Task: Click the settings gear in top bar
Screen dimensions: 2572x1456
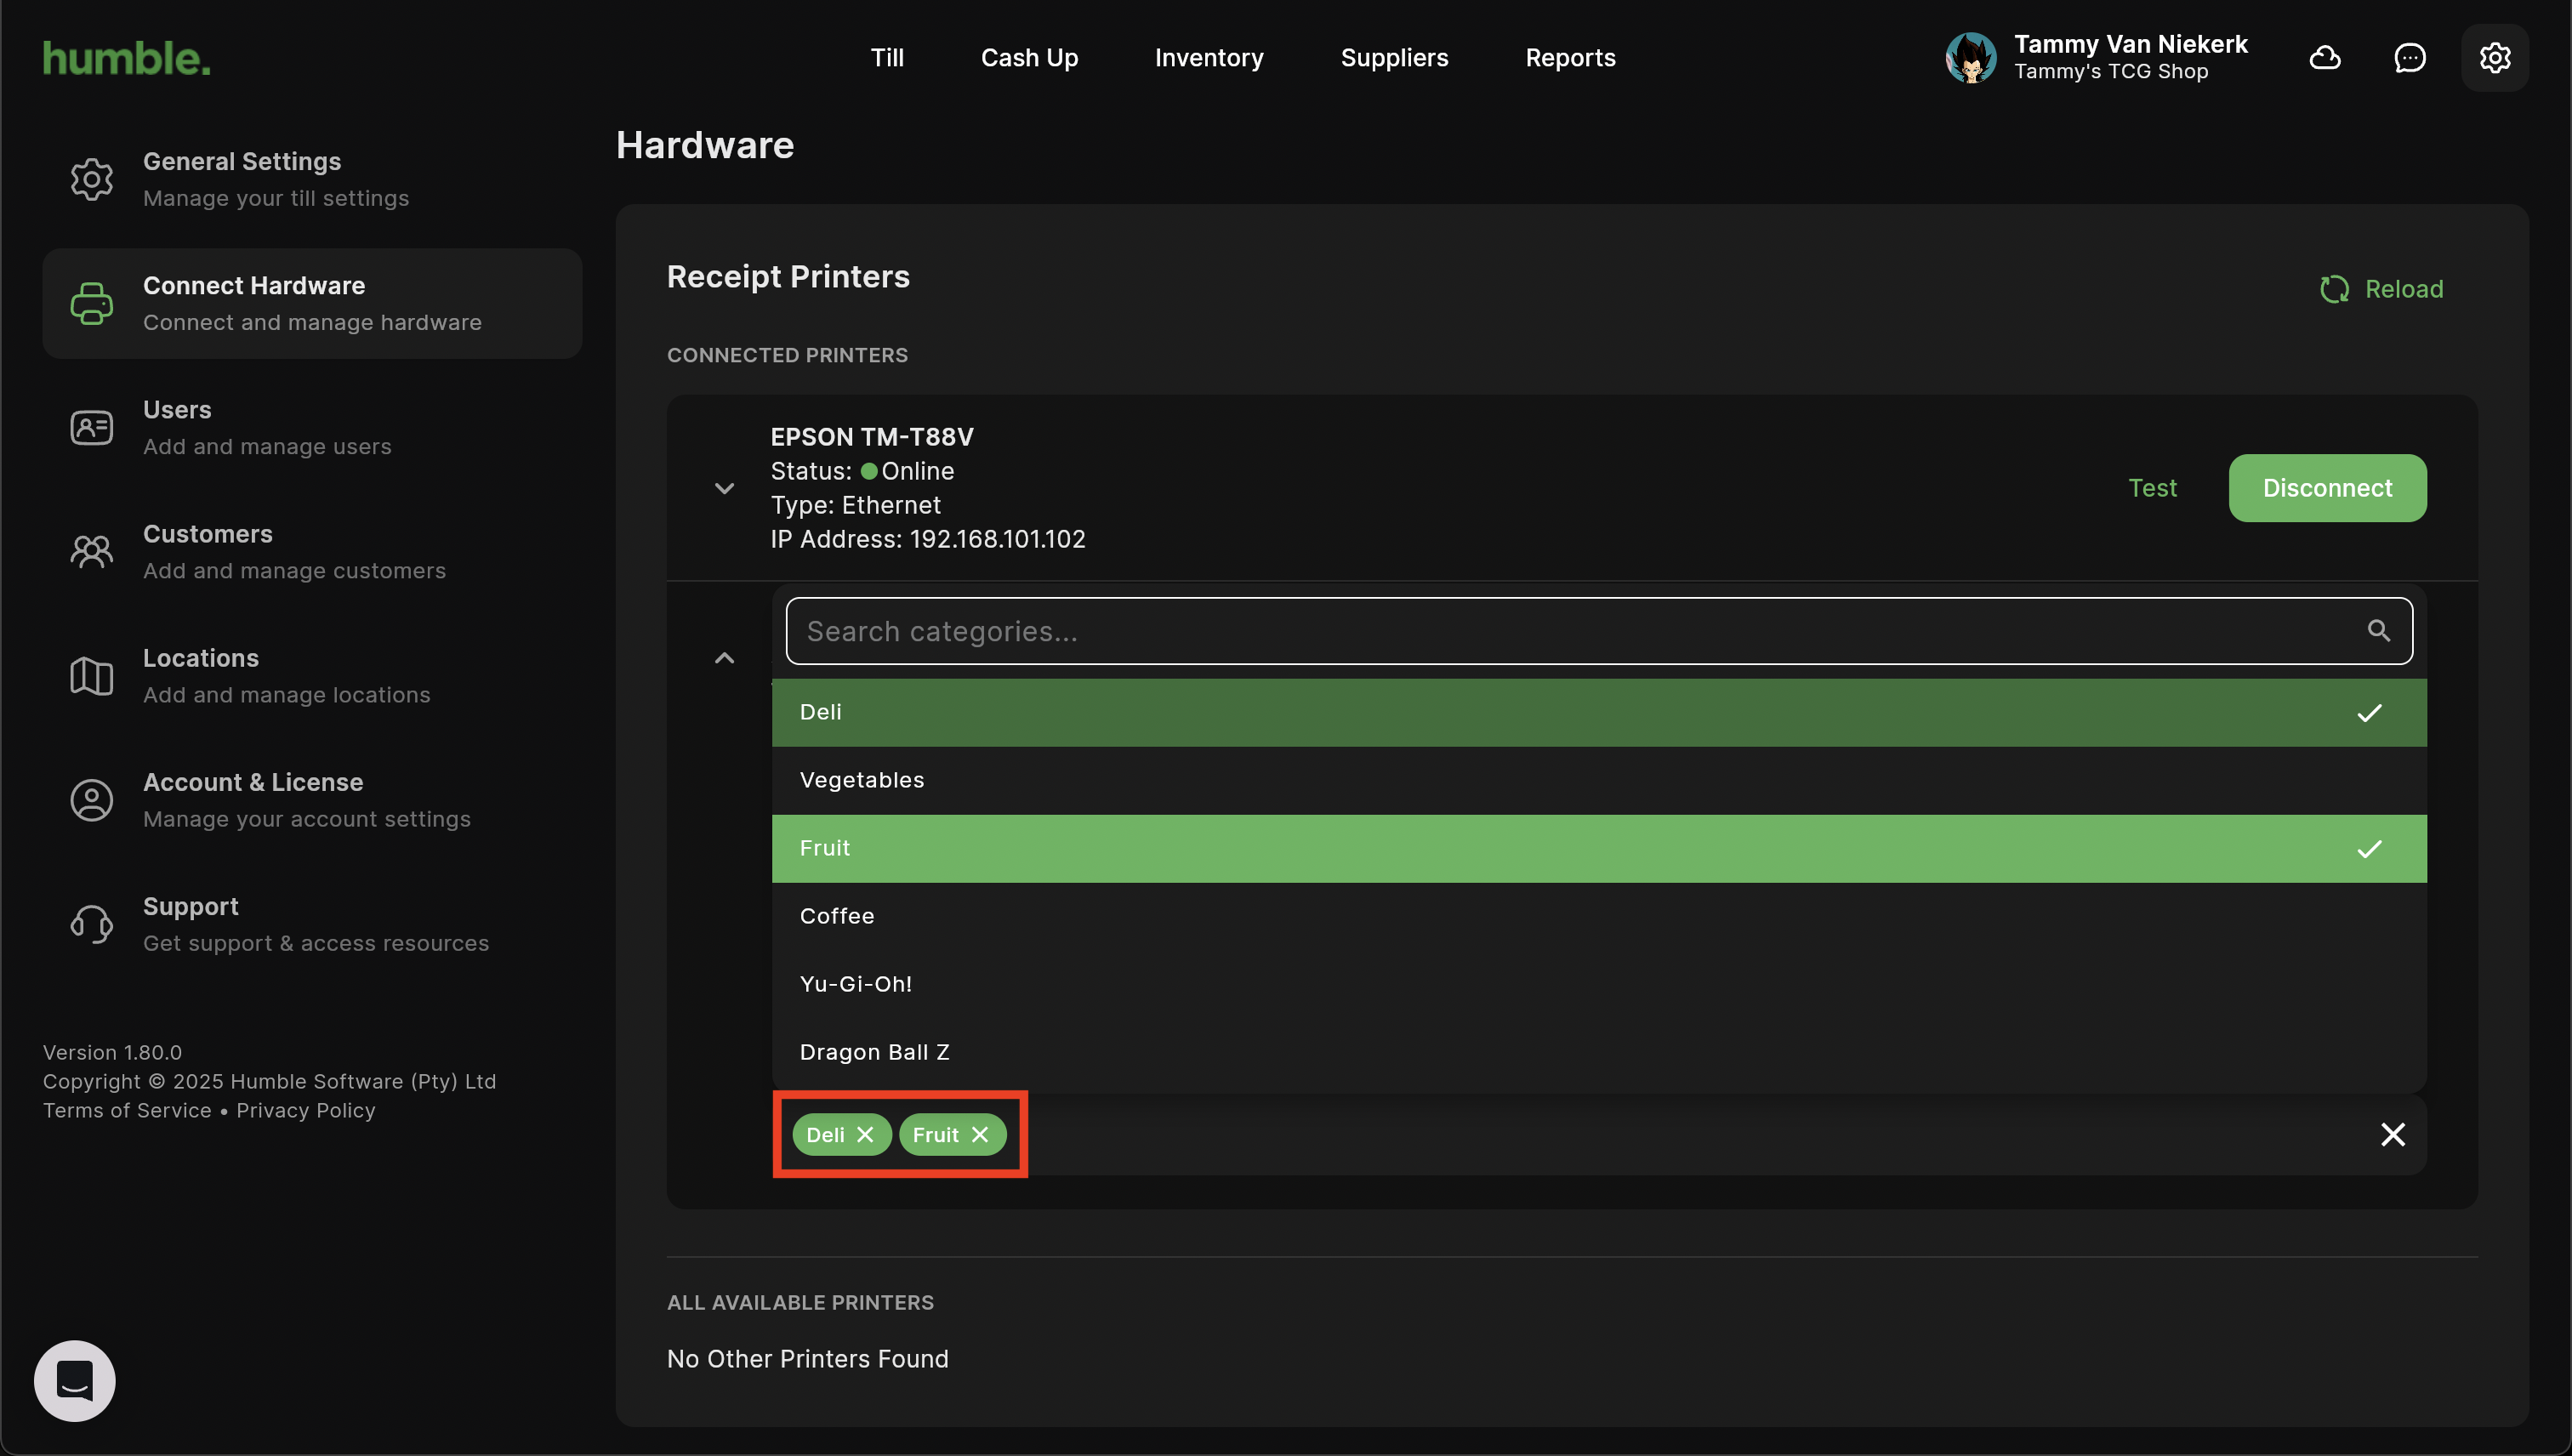Action: [2495, 58]
